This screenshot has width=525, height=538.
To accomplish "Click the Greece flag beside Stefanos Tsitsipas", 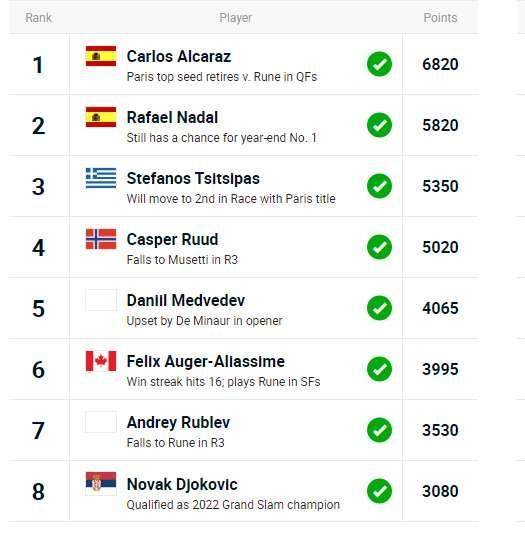I will pyautogui.click(x=101, y=178).
